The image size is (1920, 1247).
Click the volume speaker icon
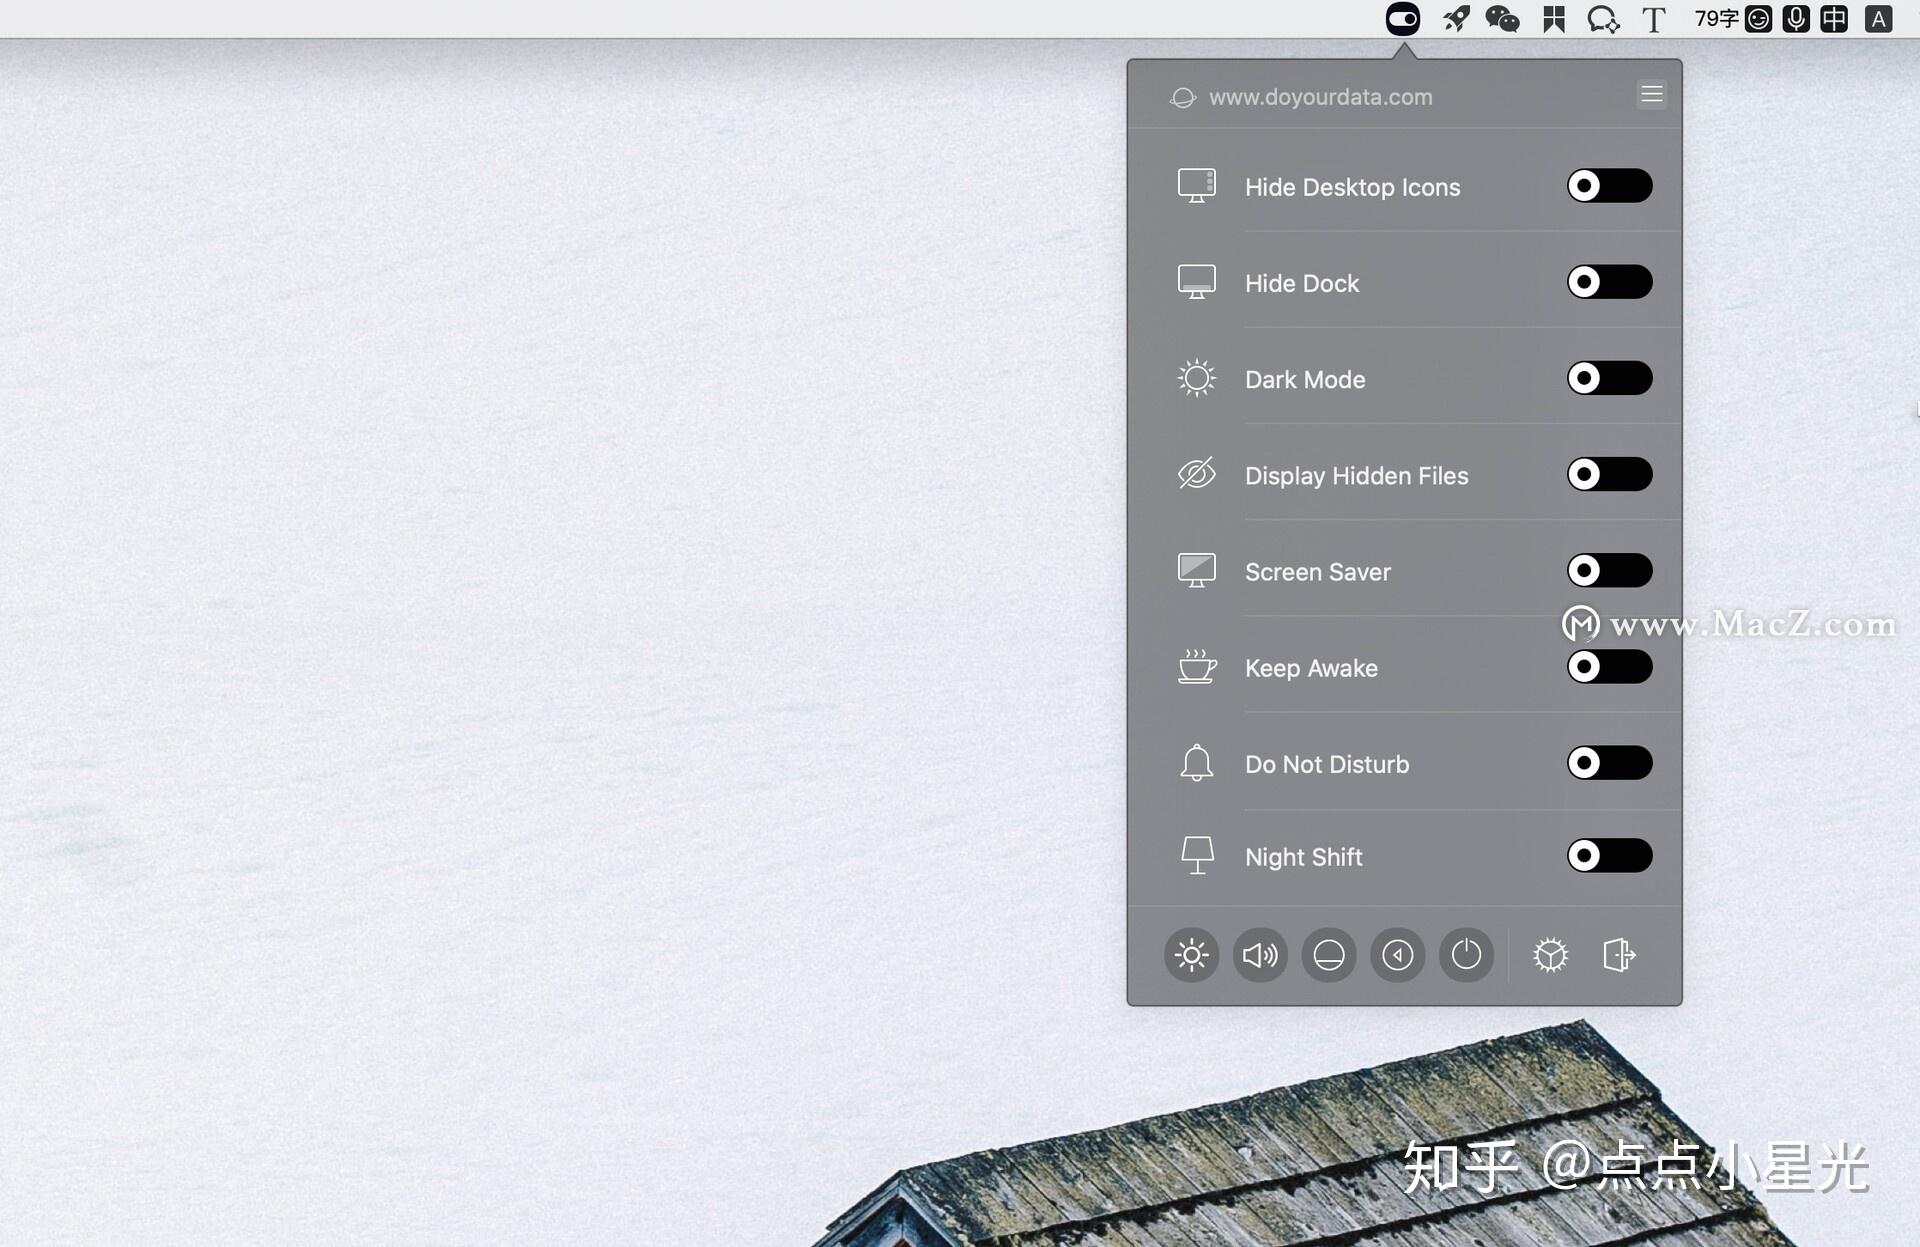1259,955
